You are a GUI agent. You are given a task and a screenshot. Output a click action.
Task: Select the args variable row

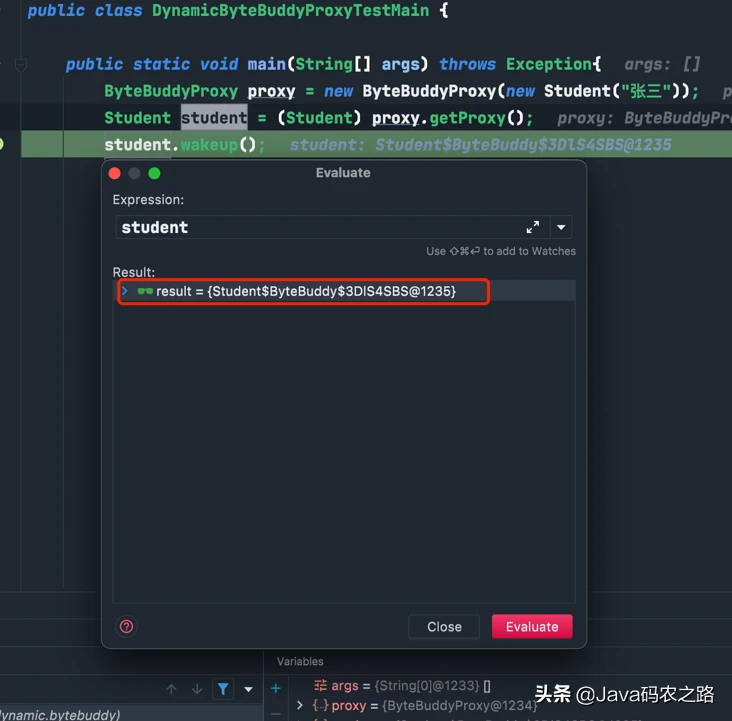(x=401, y=686)
